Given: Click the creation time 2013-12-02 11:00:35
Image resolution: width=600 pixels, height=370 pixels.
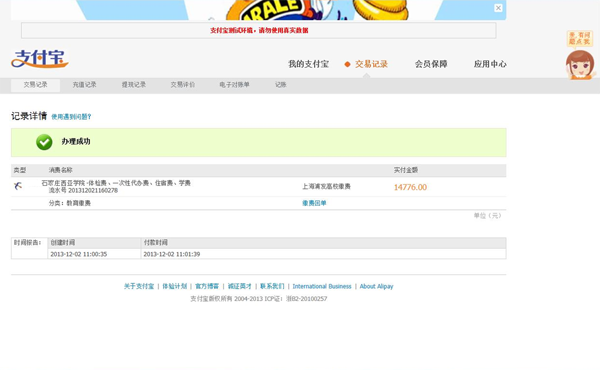Looking at the screenshot, I should [78, 254].
